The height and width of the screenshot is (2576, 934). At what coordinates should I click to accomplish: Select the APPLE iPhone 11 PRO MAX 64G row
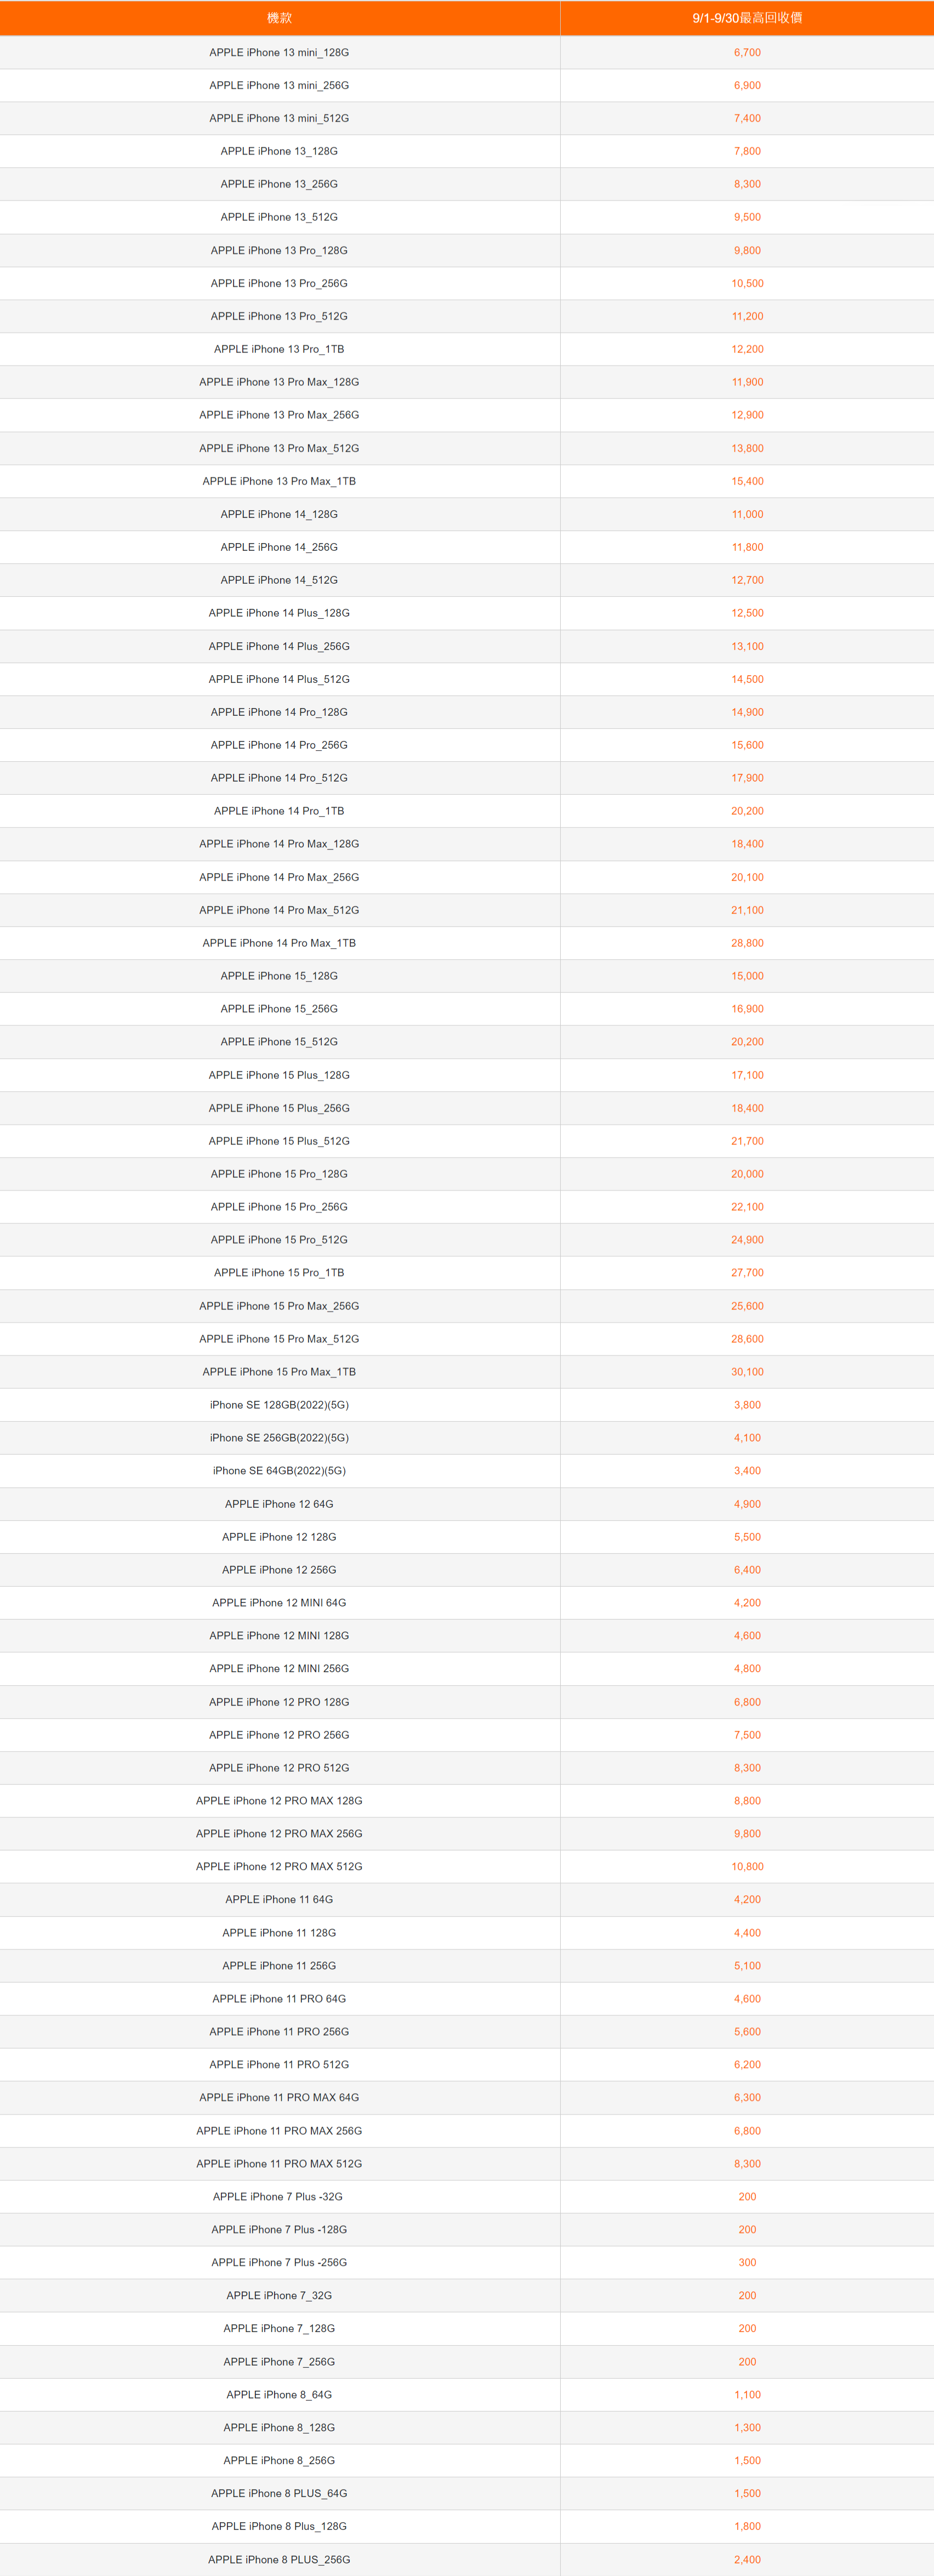coord(279,2097)
